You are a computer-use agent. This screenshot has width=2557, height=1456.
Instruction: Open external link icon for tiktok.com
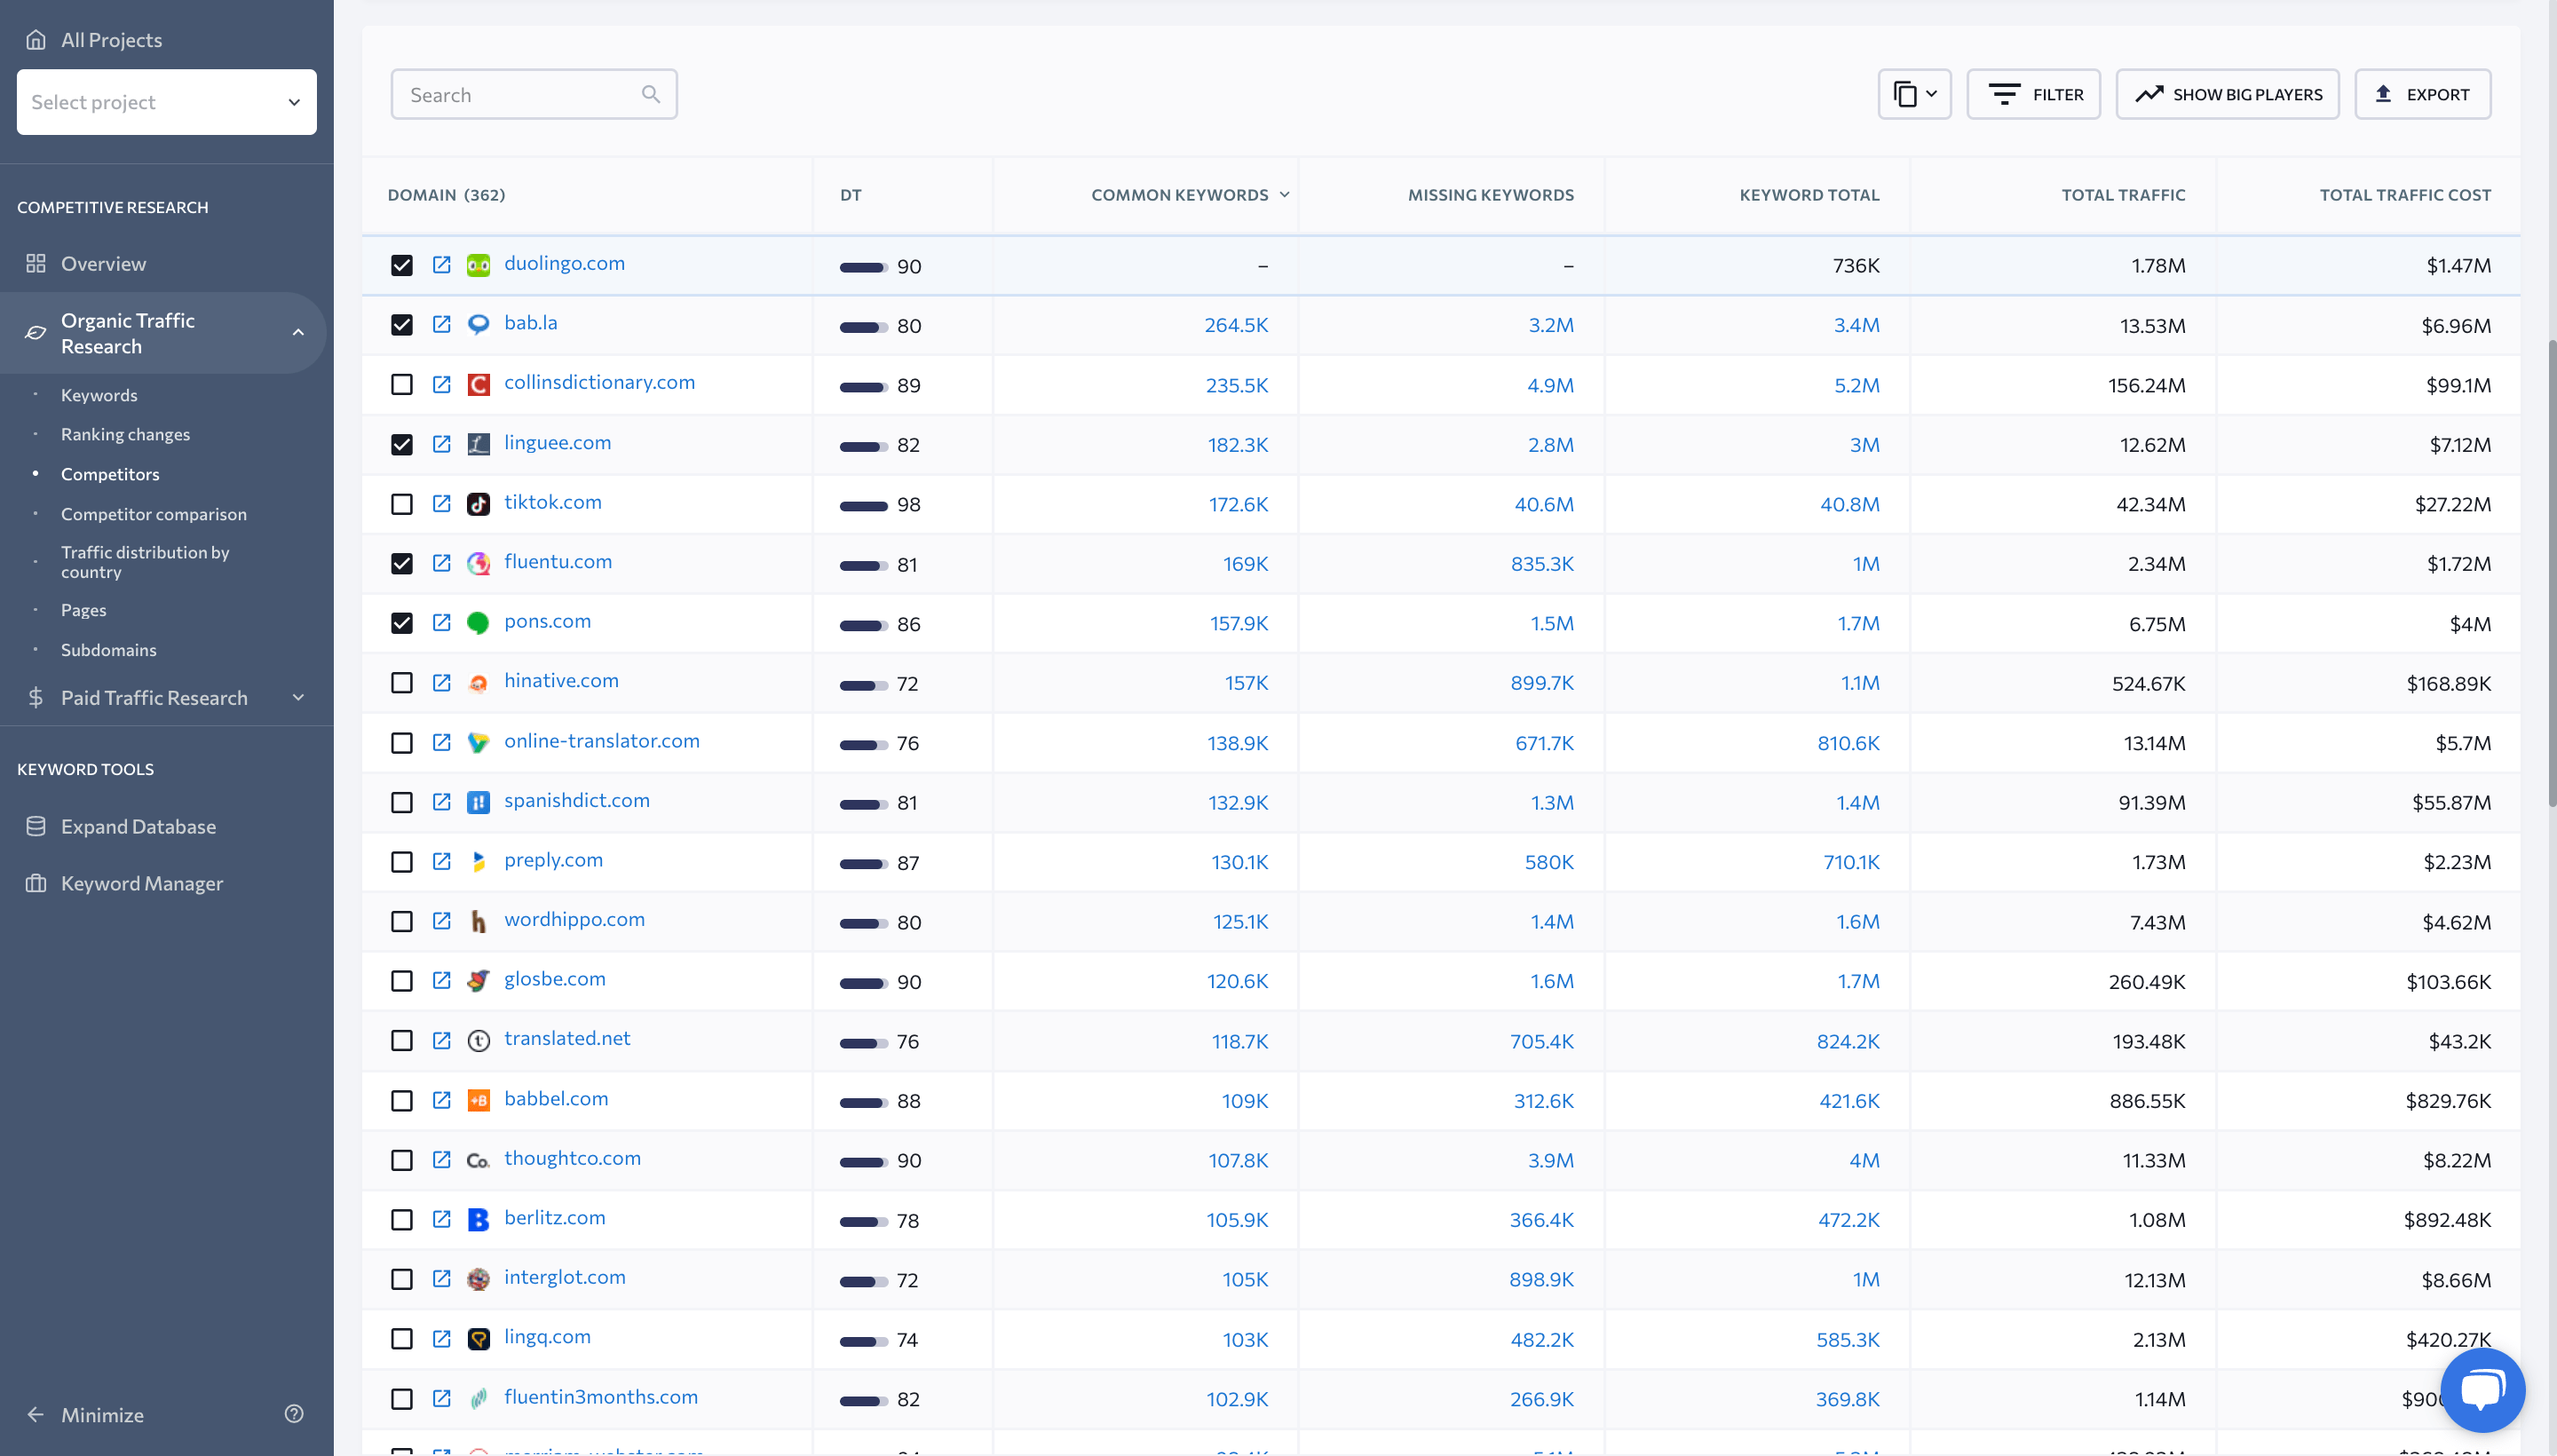coord(441,503)
